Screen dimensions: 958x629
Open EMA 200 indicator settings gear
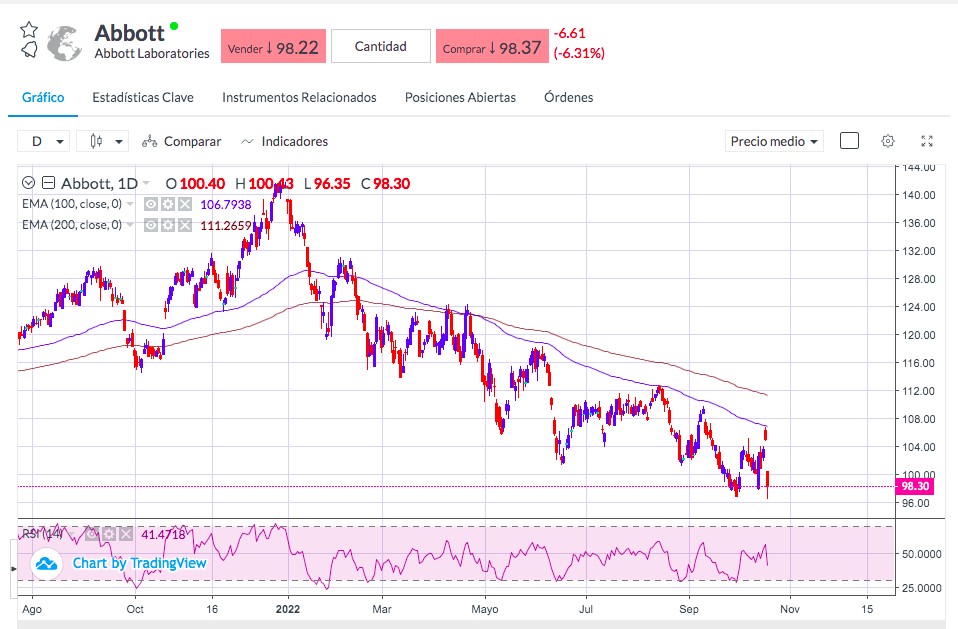[x=168, y=225]
